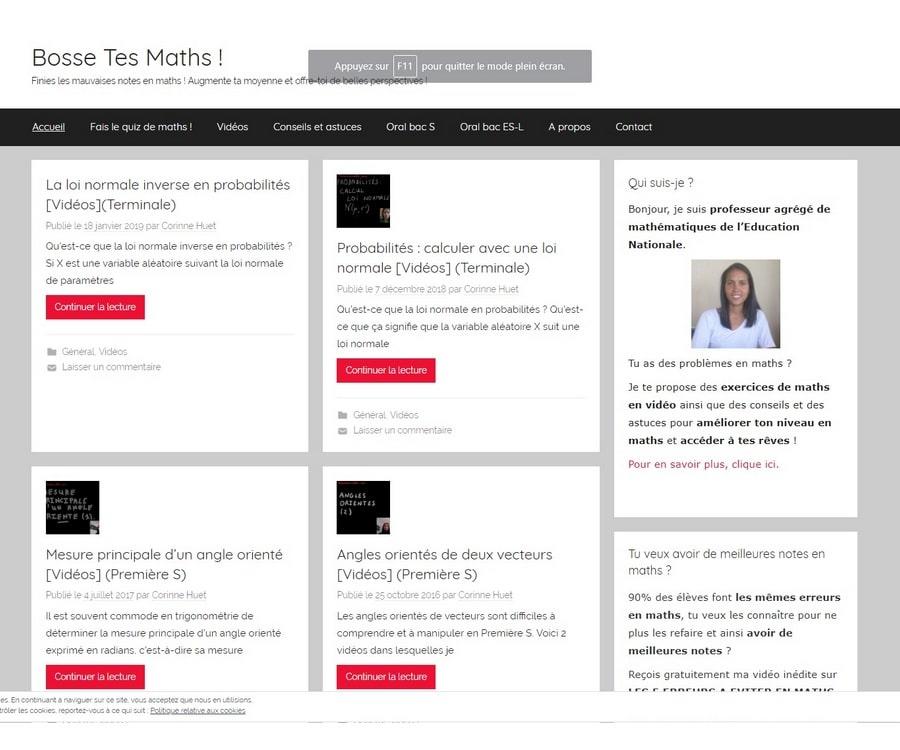Open the Mesure principale video thumbnail

click(x=72, y=507)
